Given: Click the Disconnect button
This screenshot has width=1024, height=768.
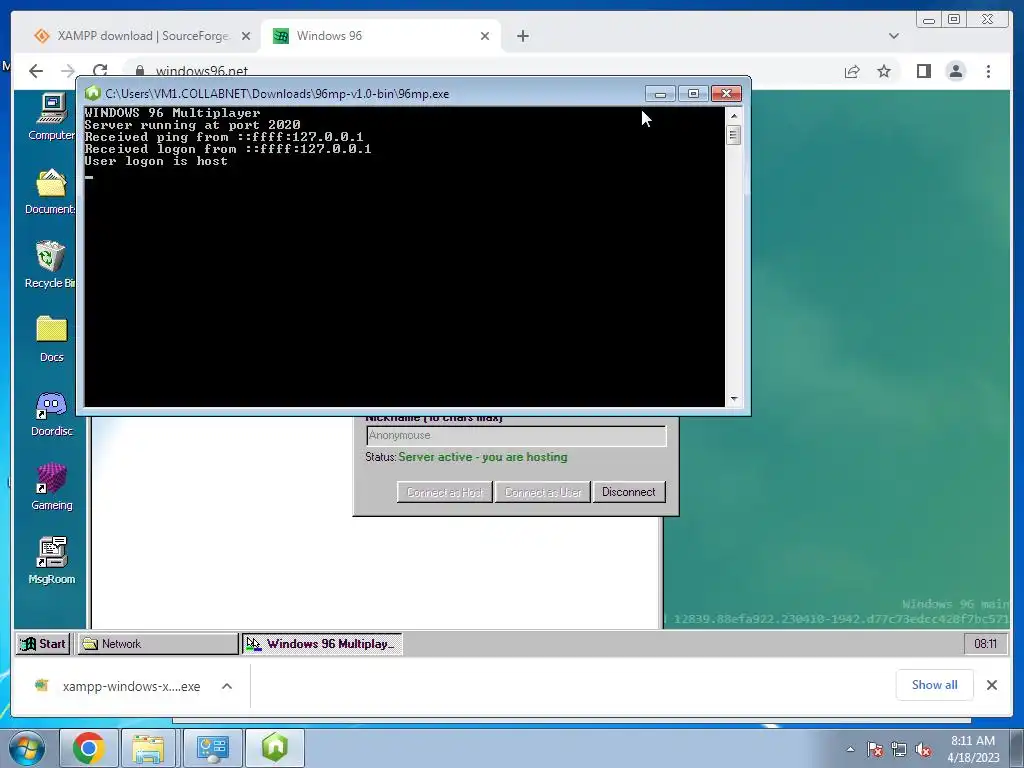Looking at the screenshot, I should [x=629, y=492].
